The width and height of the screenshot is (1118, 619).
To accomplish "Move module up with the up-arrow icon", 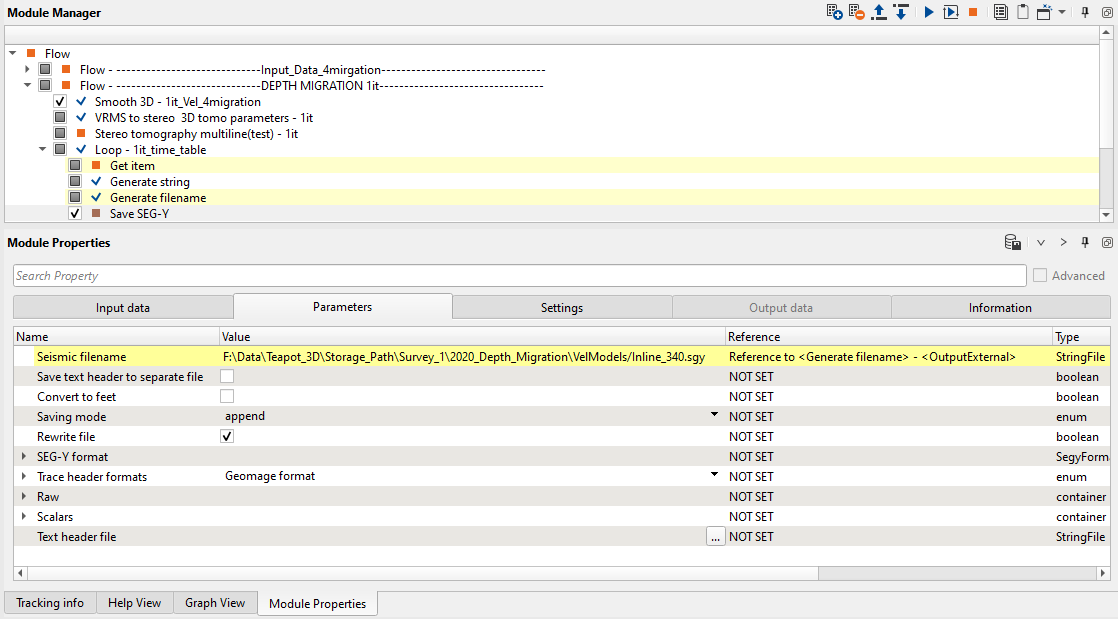I will 879,13.
